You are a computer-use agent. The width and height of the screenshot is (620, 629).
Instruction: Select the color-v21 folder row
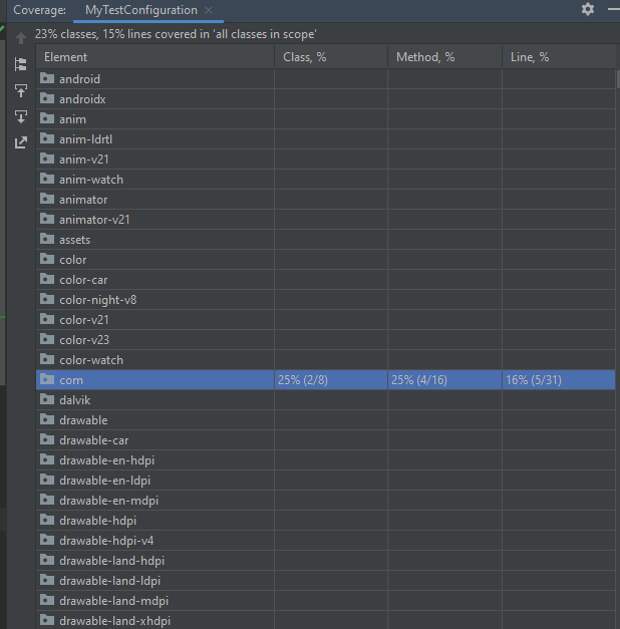(326, 320)
